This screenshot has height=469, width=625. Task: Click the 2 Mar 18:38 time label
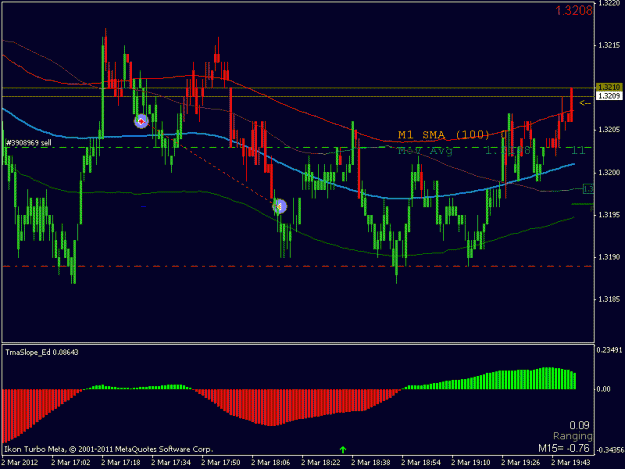(371, 463)
